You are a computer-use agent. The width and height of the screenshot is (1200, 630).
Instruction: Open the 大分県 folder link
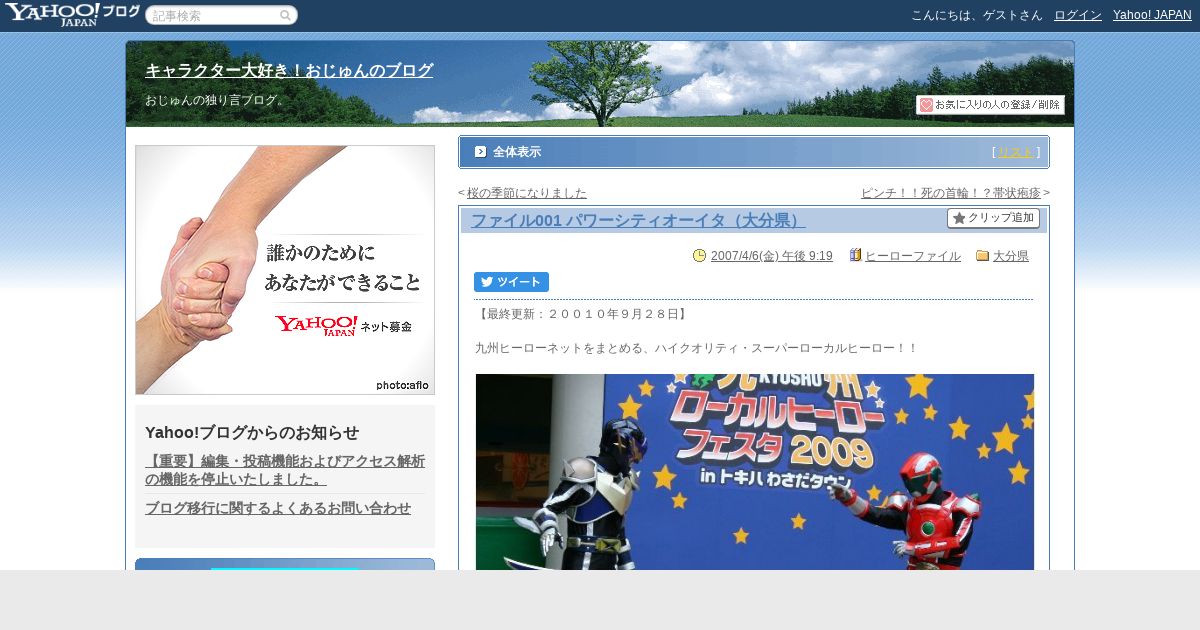pyautogui.click(x=1011, y=256)
